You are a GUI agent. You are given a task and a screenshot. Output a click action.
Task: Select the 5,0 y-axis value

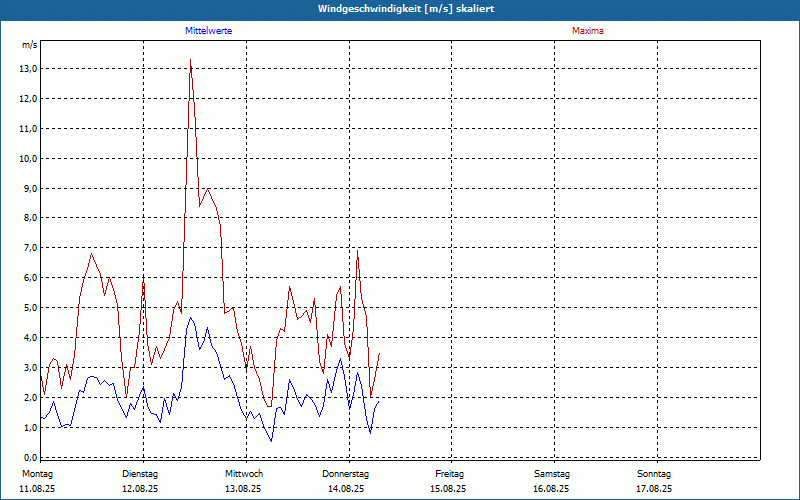click(x=30, y=308)
